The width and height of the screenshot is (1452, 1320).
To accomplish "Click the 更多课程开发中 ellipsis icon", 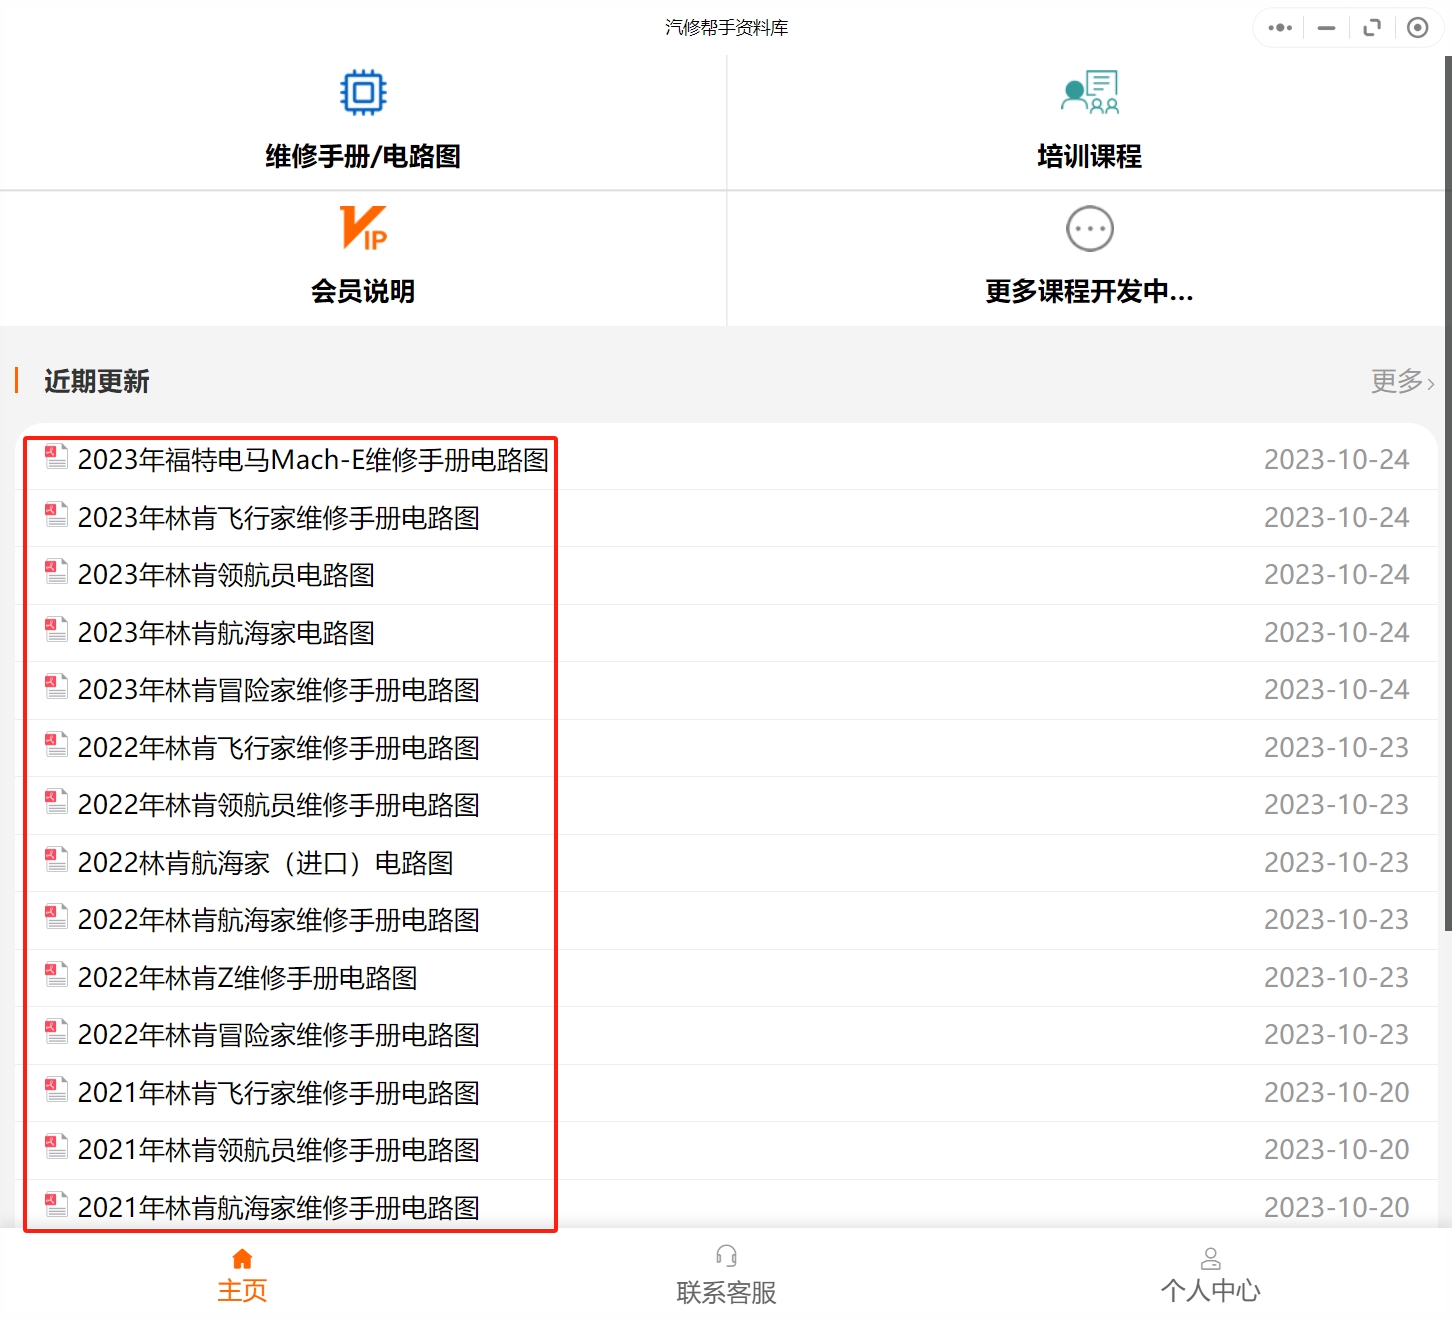I will (1089, 228).
